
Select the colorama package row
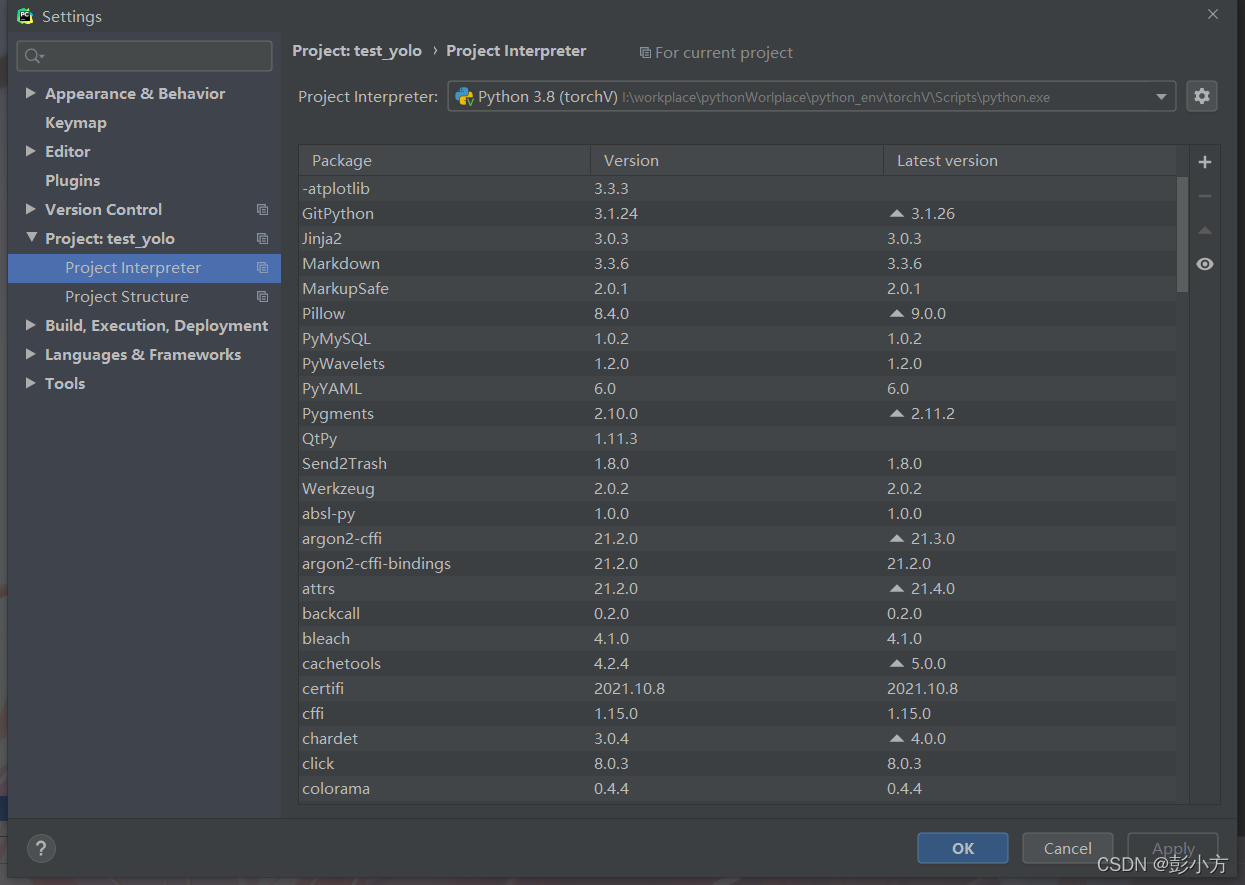click(x=738, y=789)
